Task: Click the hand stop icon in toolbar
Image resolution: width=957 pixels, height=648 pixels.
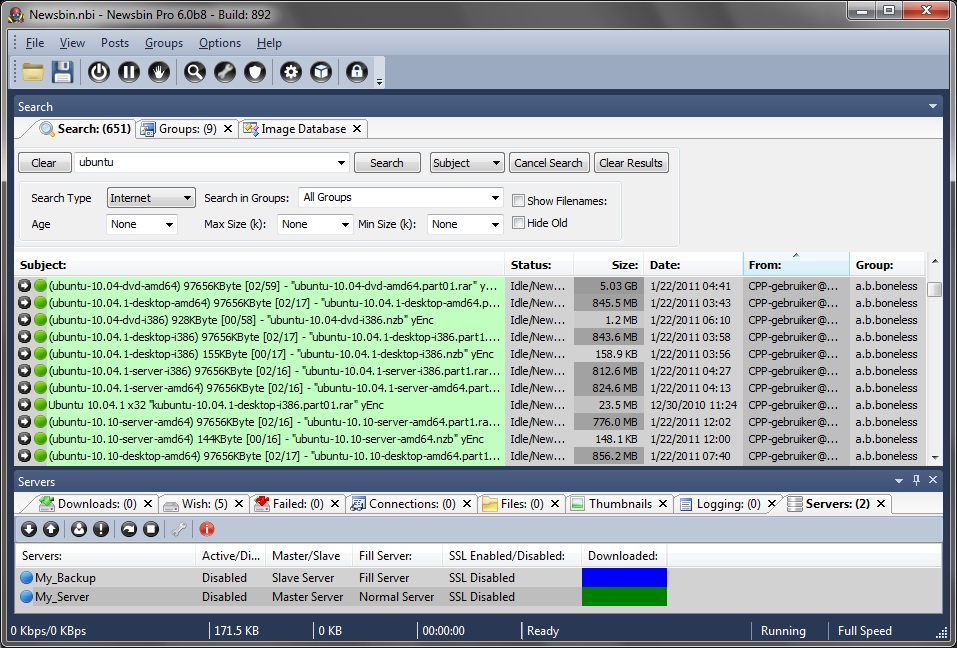Action: pos(158,72)
